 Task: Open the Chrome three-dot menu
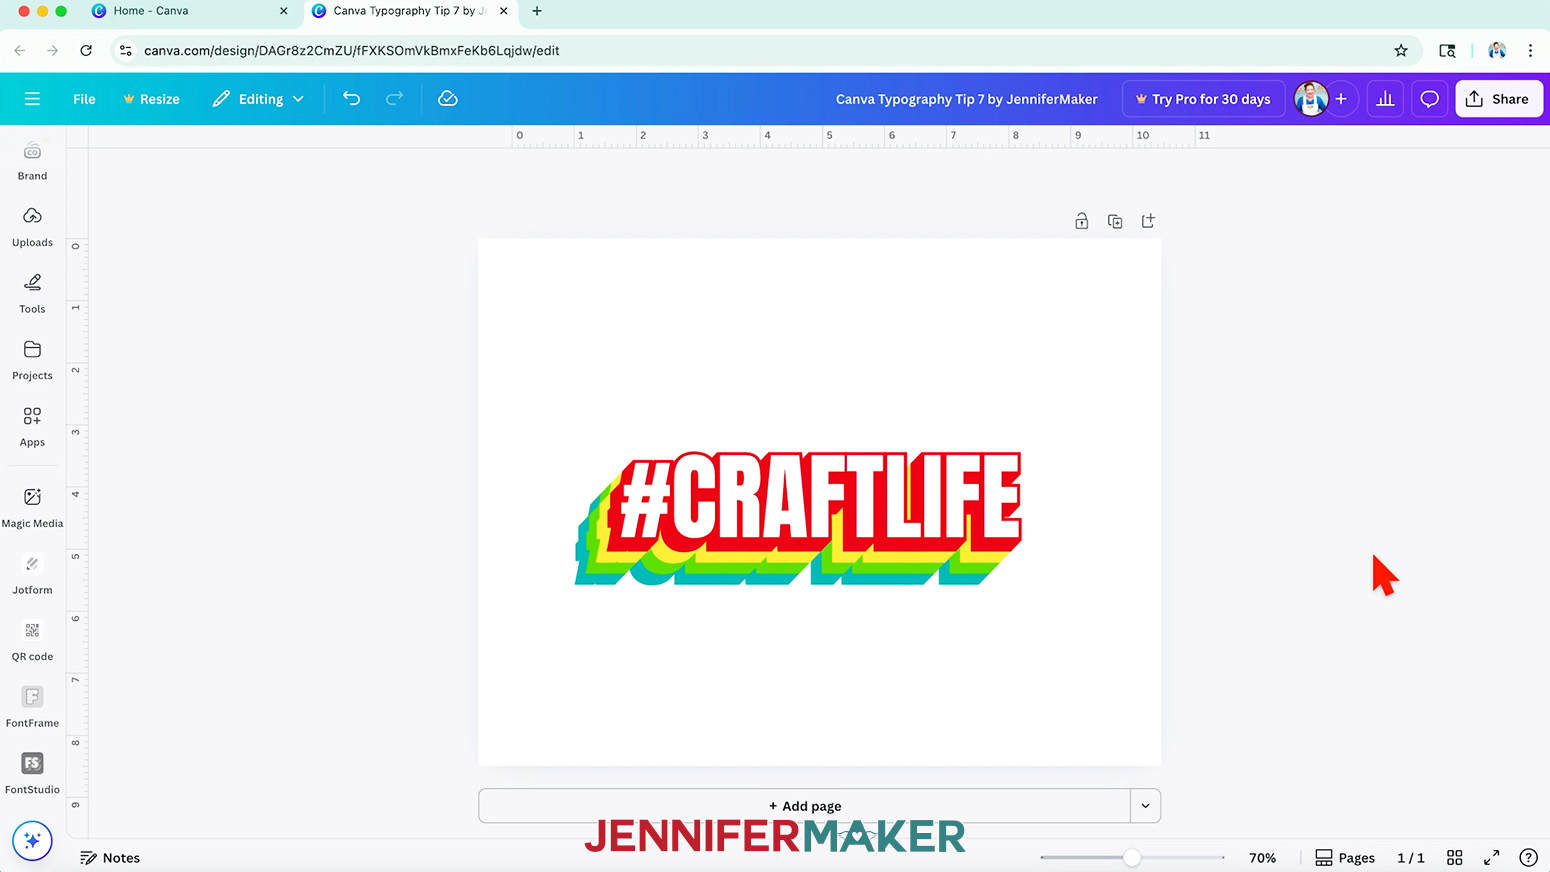coord(1530,50)
